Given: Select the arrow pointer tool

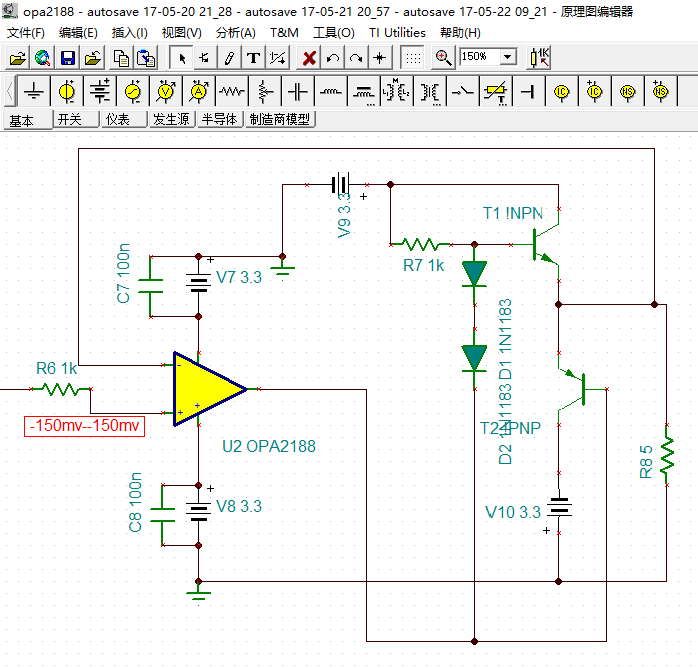Looking at the screenshot, I should (182, 58).
